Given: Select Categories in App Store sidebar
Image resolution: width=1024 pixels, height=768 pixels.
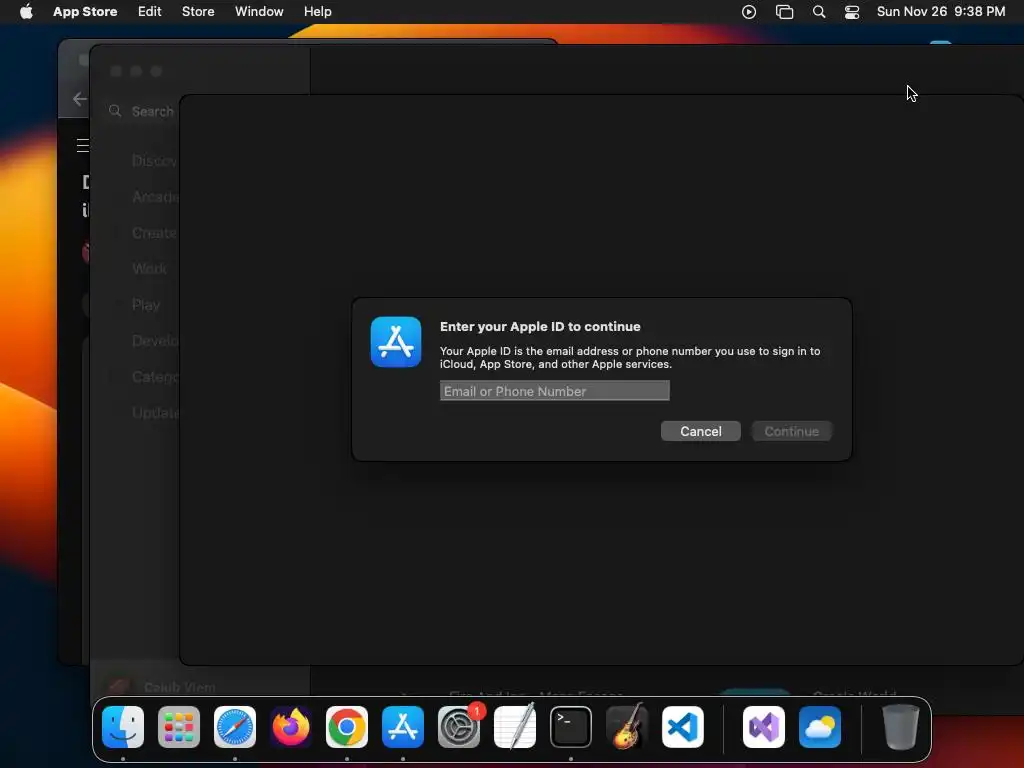Looking at the screenshot, I should click(155, 376).
